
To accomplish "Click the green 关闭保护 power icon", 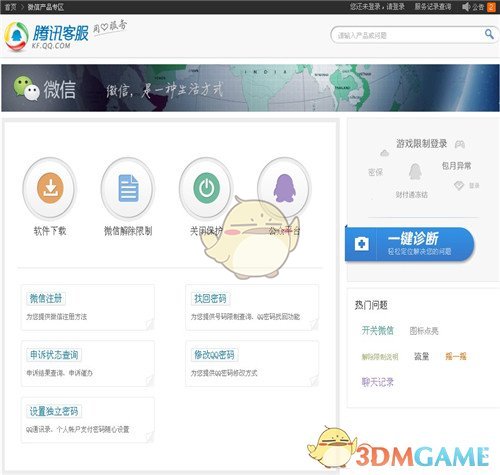I will coord(207,188).
